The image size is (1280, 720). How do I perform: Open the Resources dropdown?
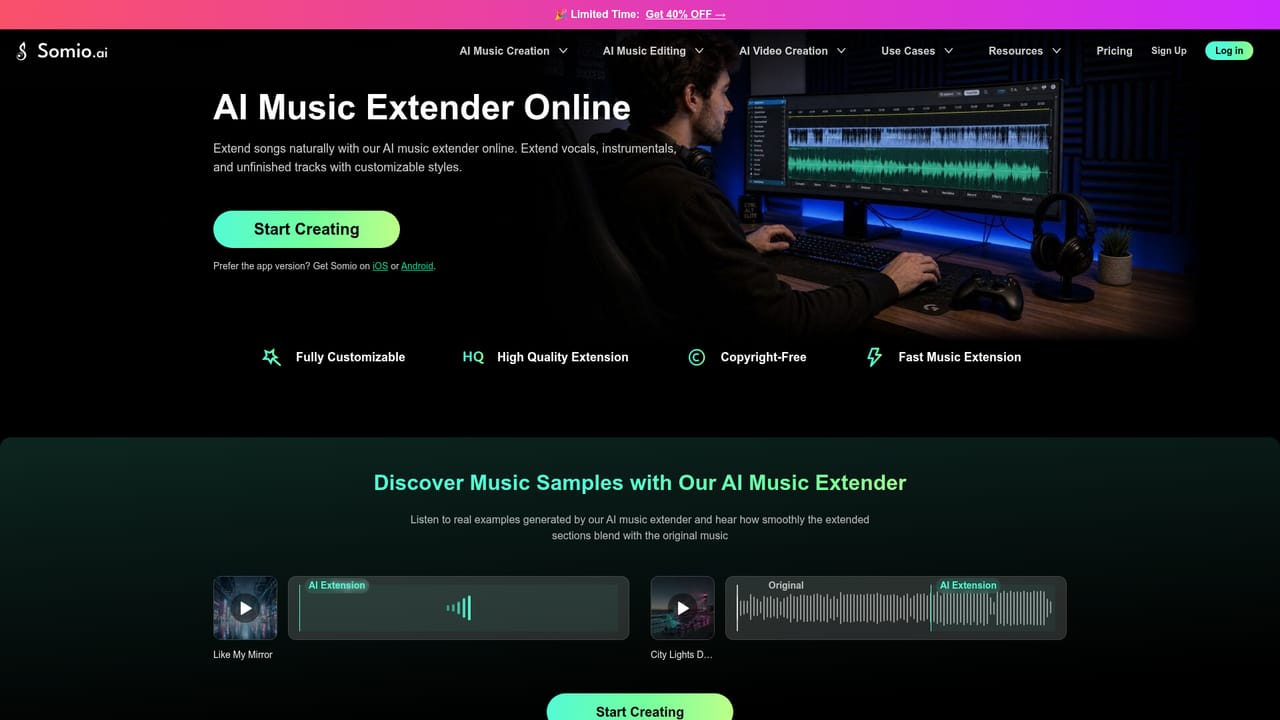[1025, 51]
